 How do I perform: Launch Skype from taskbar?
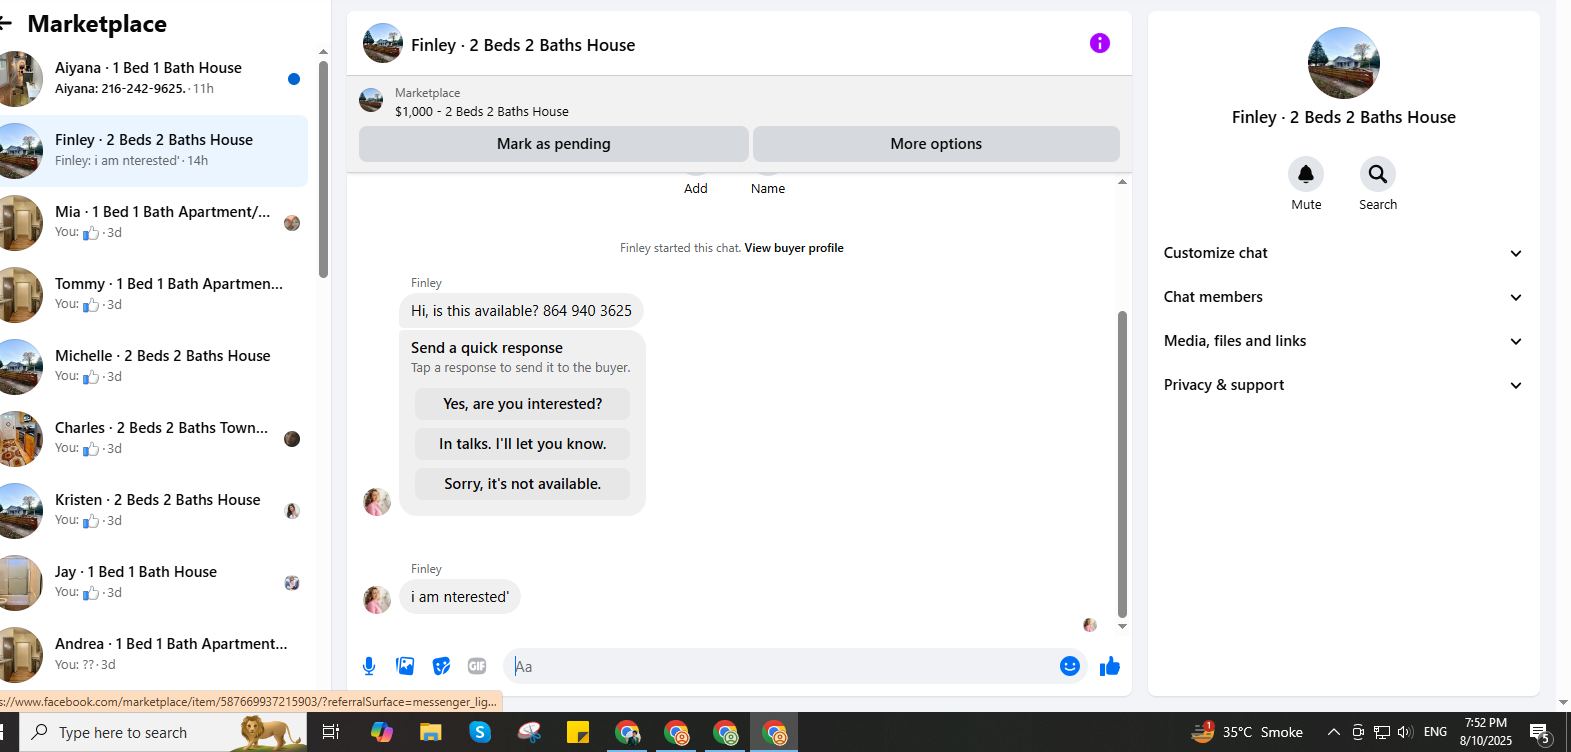tap(480, 732)
